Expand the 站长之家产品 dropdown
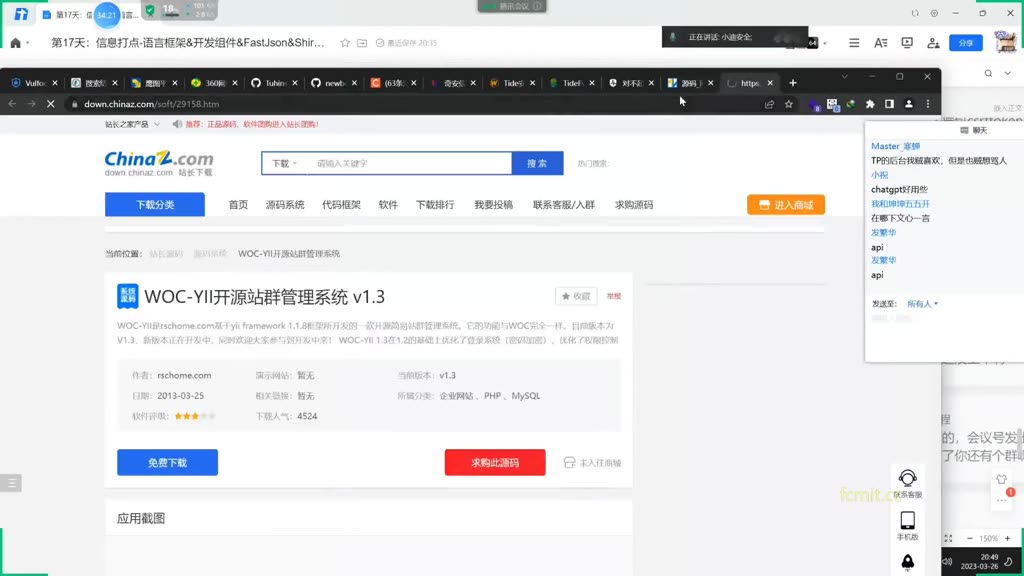The height and width of the screenshot is (576, 1024). click(133, 124)
